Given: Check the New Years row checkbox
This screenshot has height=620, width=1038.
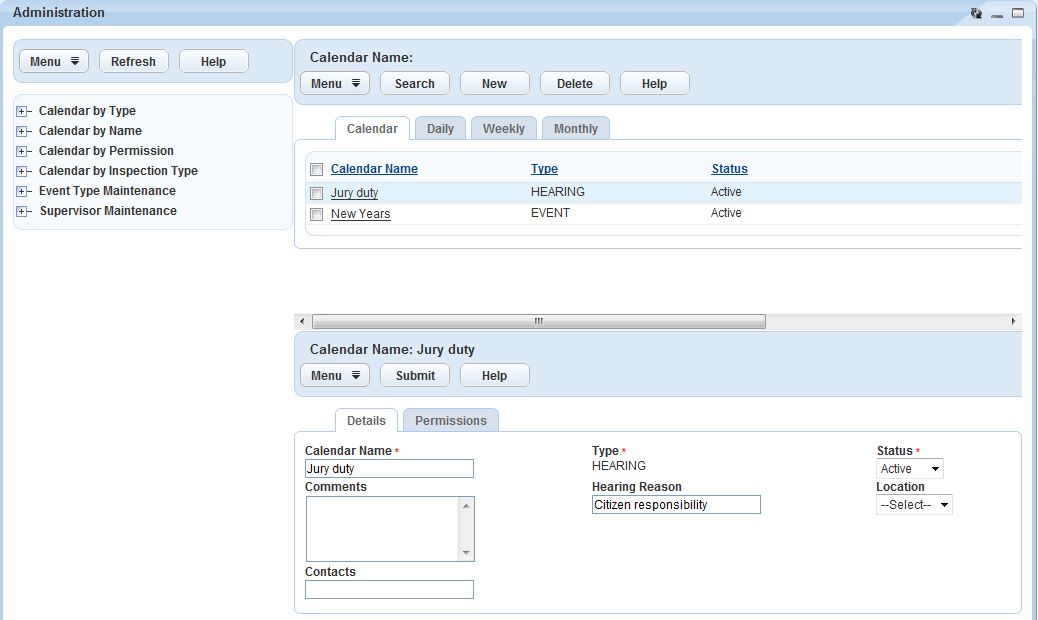Looking at the screenshot, I should 316,214.
